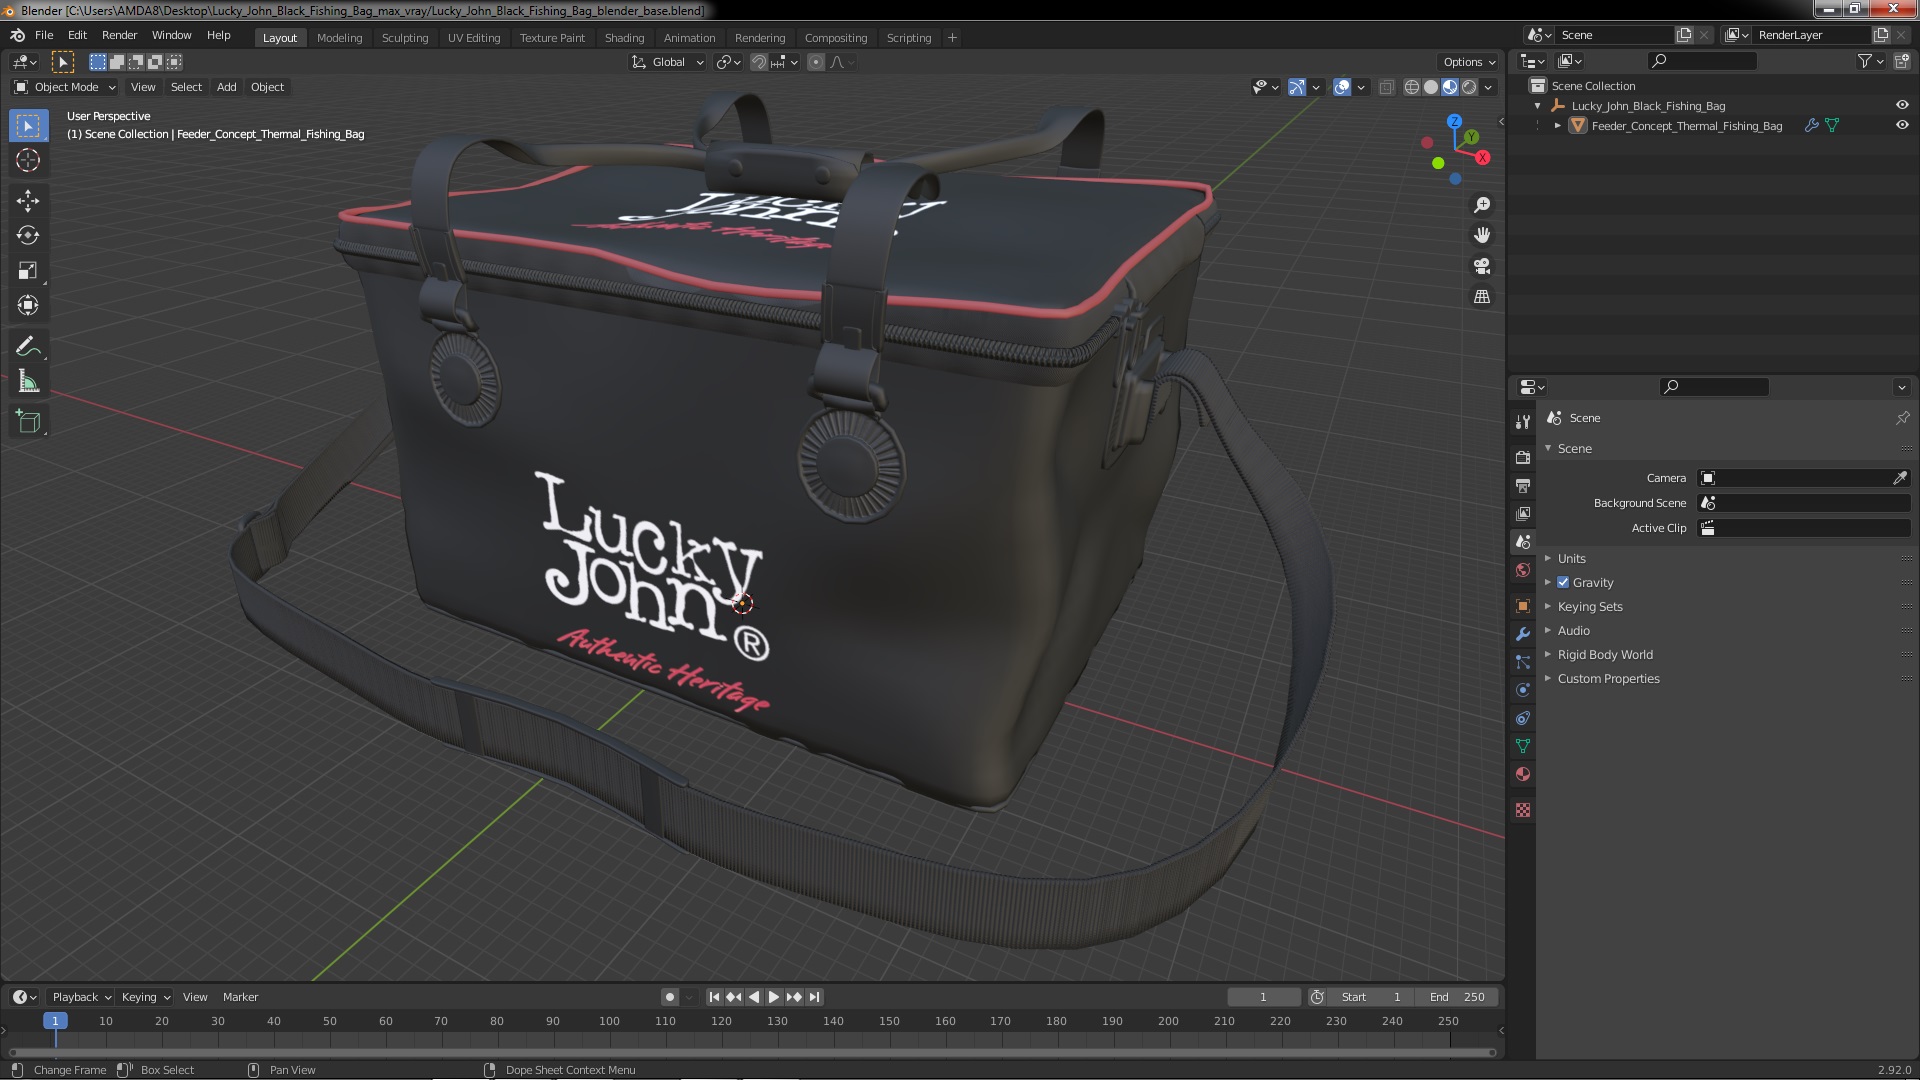This screenshot has width=1920, height=1080.
Task: Expand the Units panel
Action: [1571, 558]
